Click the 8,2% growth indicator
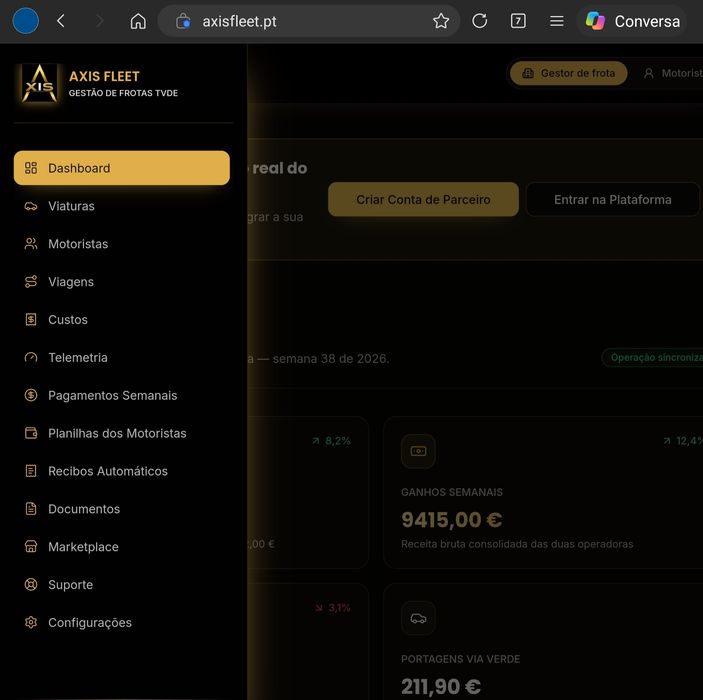 pyautogui.click(x=331, y=441)
